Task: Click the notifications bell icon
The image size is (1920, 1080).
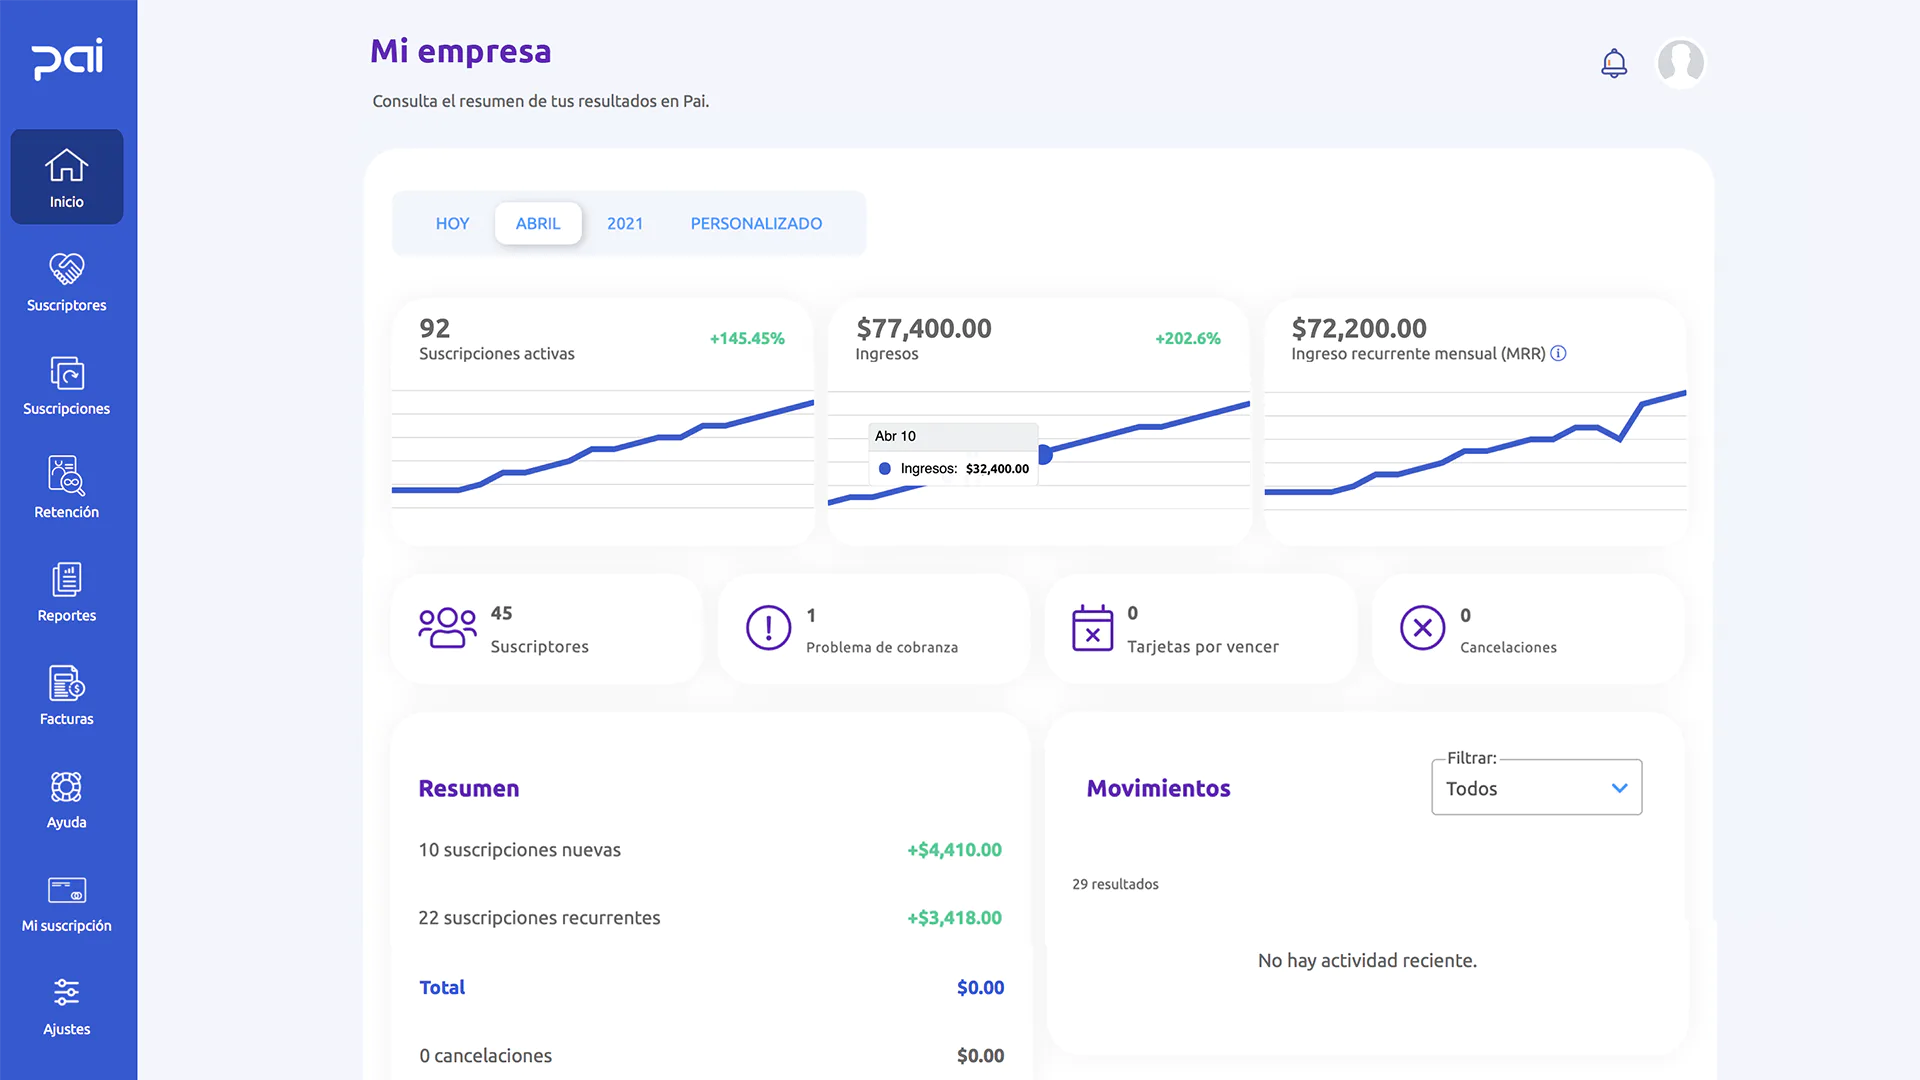Action: [x=1613, y=62]
